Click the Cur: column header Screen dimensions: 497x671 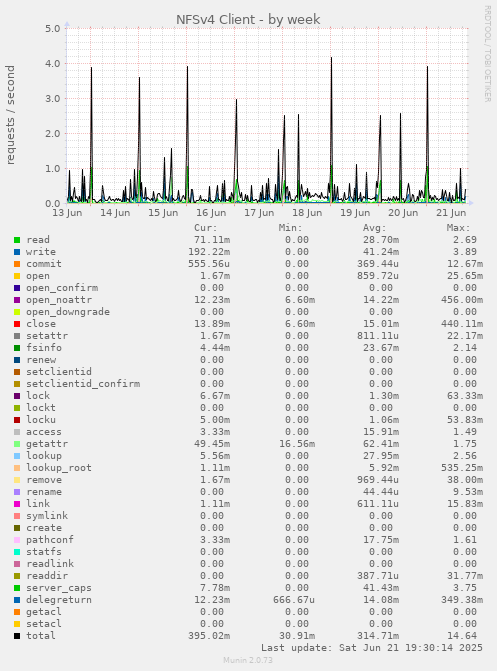[x=205, y=228]
